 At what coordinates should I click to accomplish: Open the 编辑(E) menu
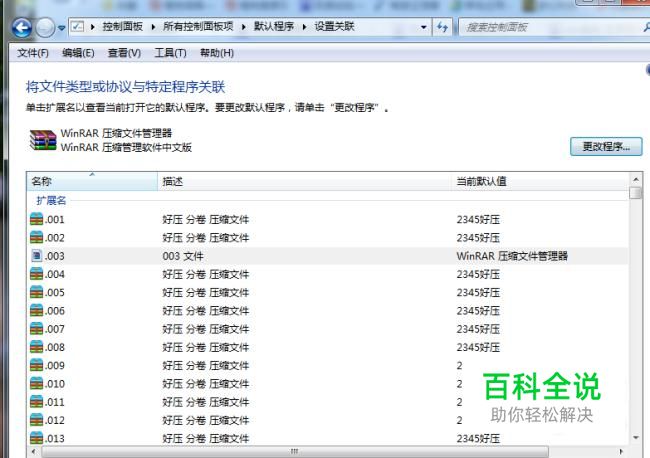point(78,53)
